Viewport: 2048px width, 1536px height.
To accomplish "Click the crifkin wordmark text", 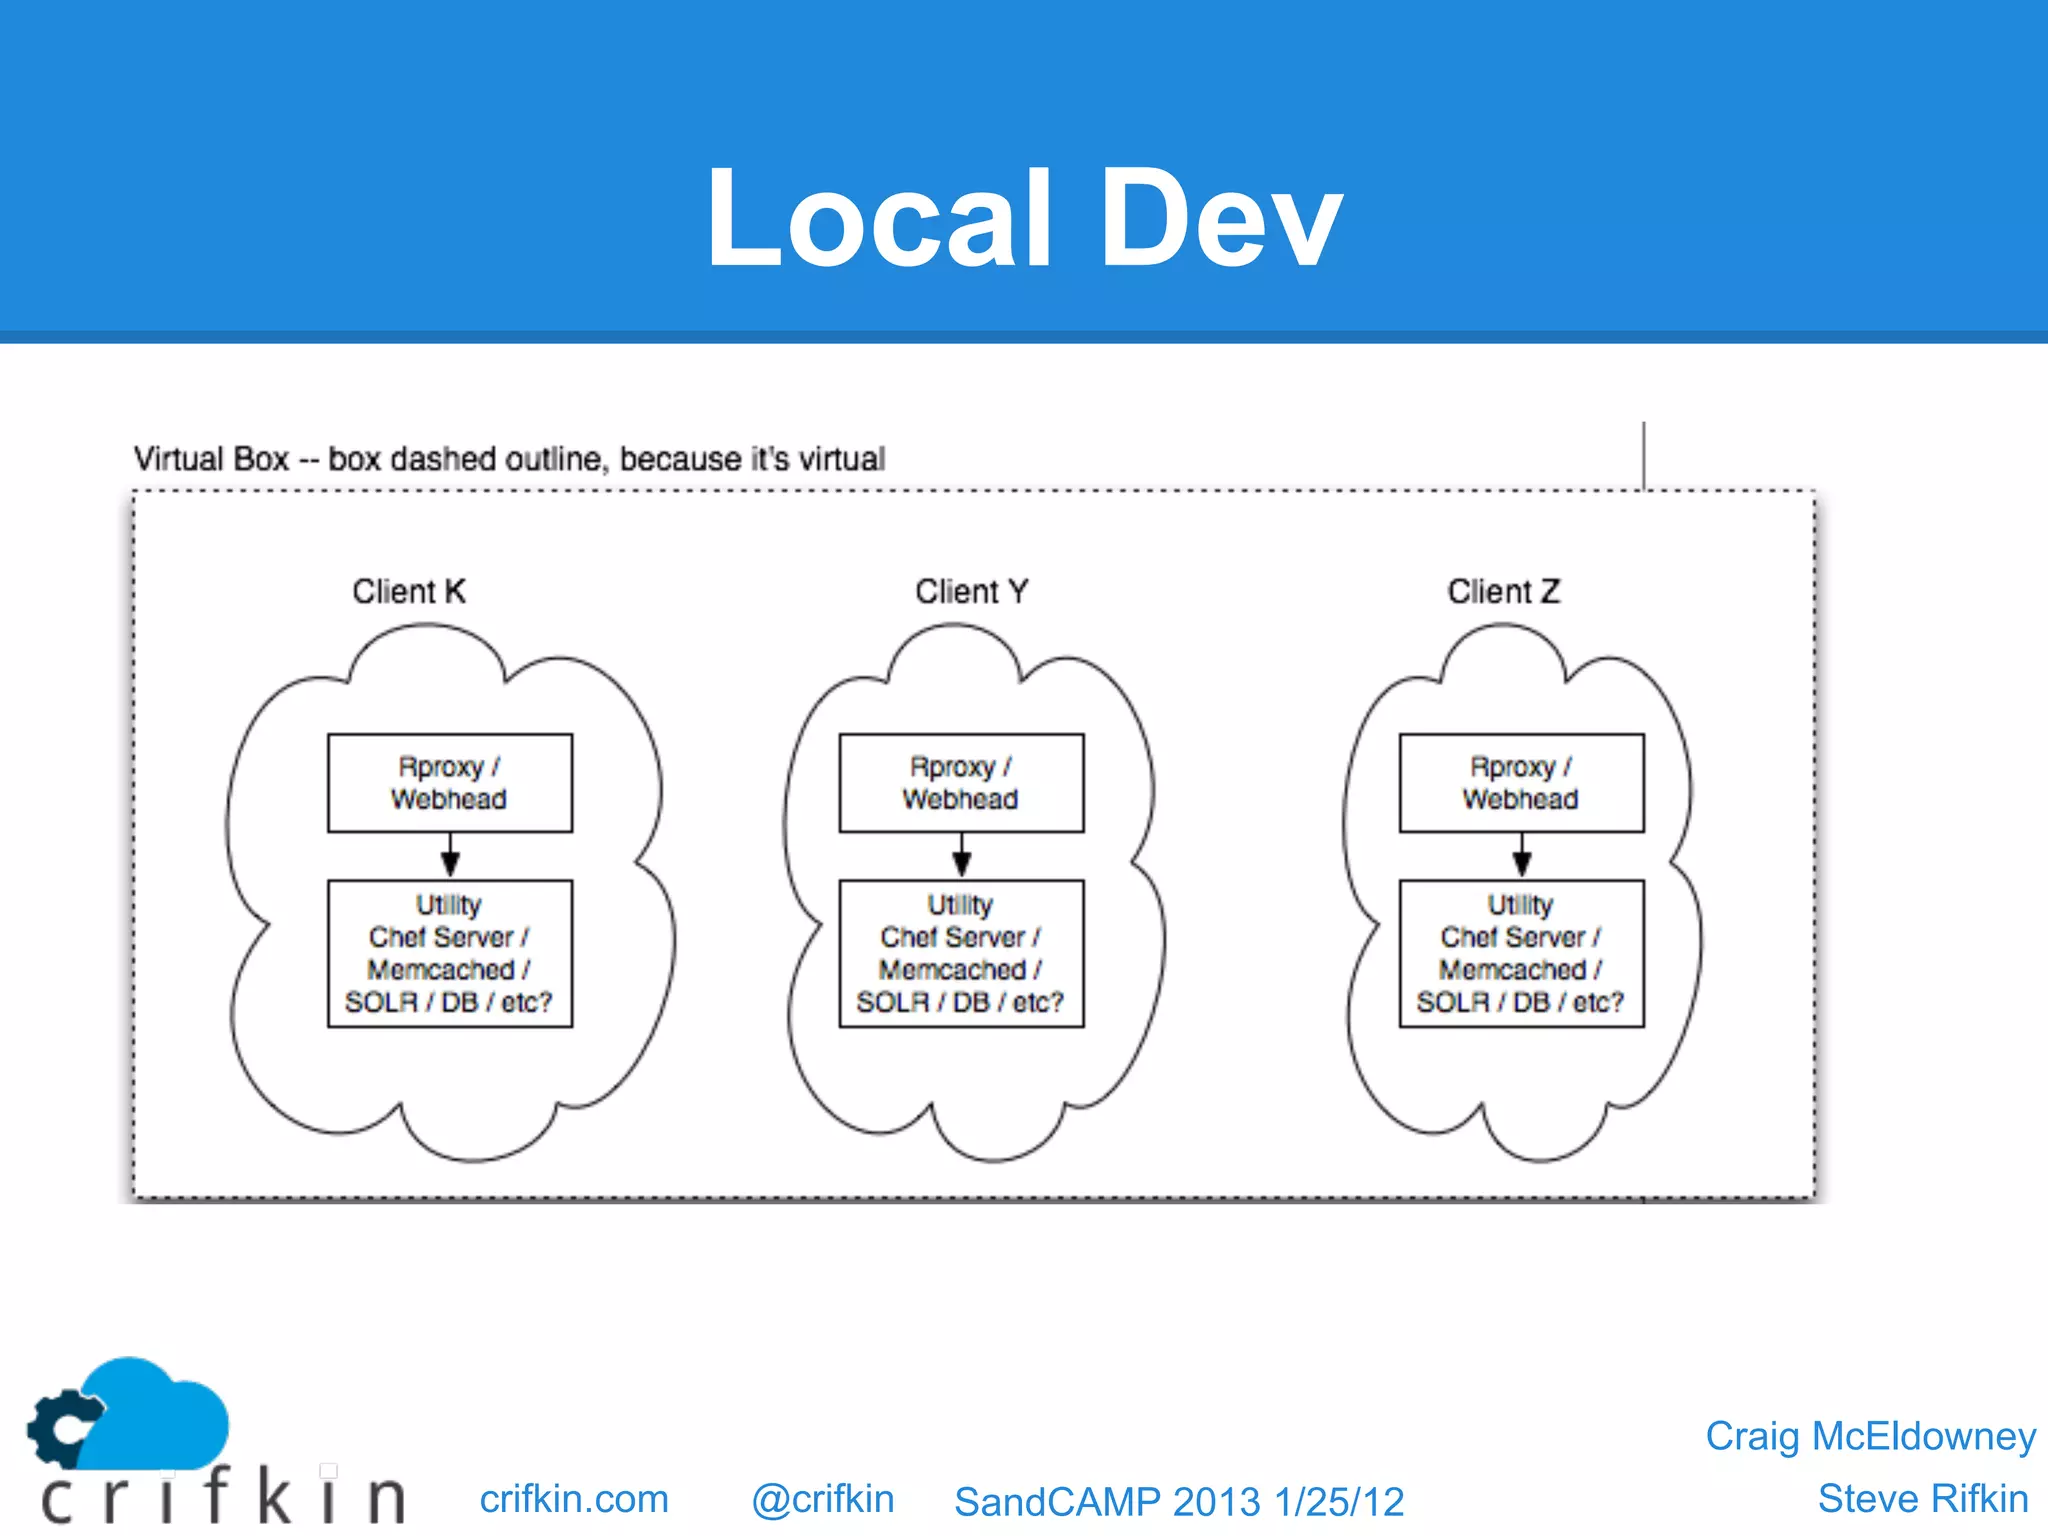I will (x=222, y=1497).
